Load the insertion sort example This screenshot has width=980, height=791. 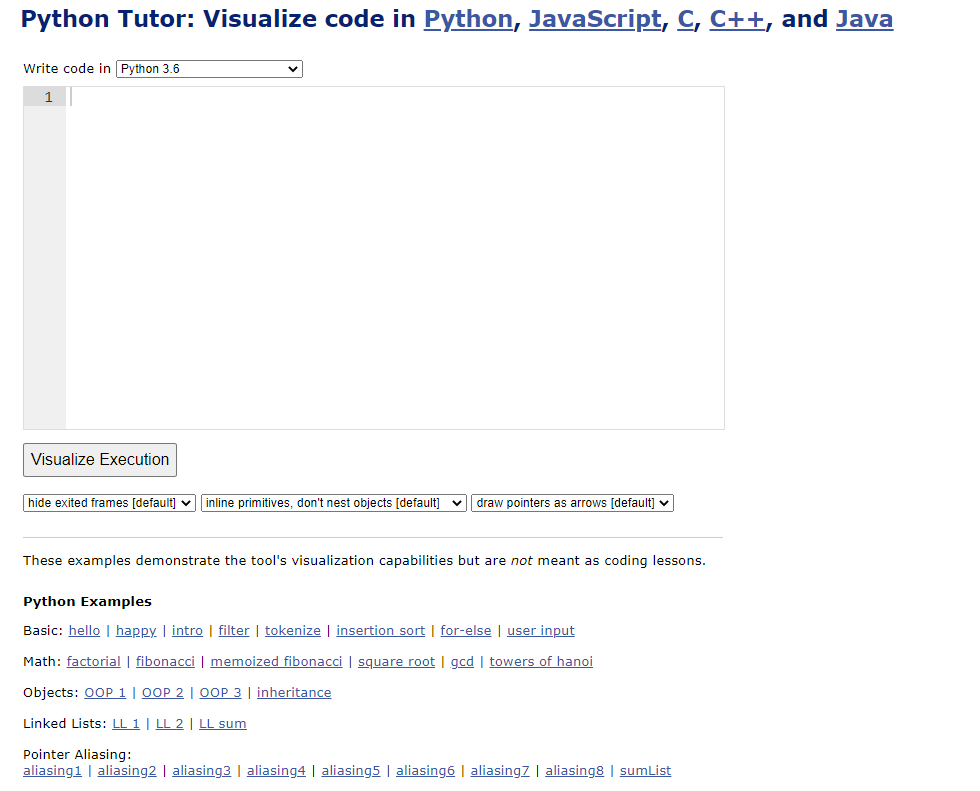coord(381,630)
